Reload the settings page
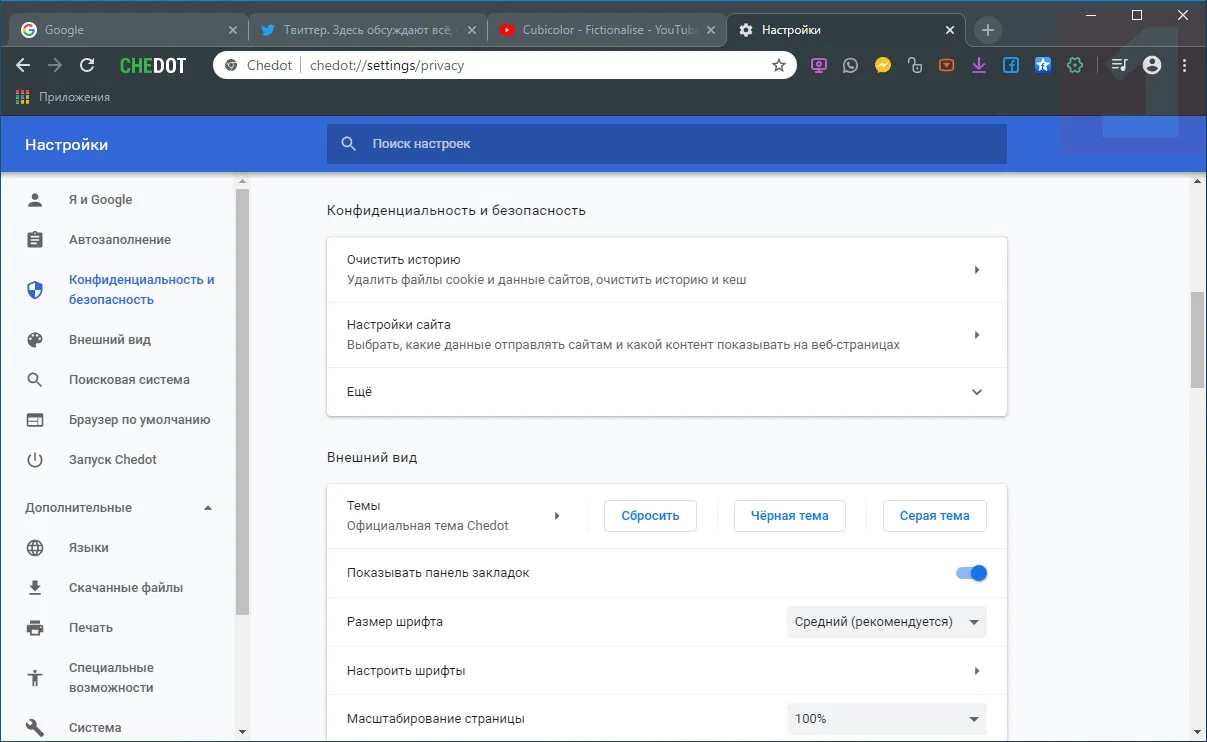Screen dimensions: 1207x742 (x=87, y=65)
